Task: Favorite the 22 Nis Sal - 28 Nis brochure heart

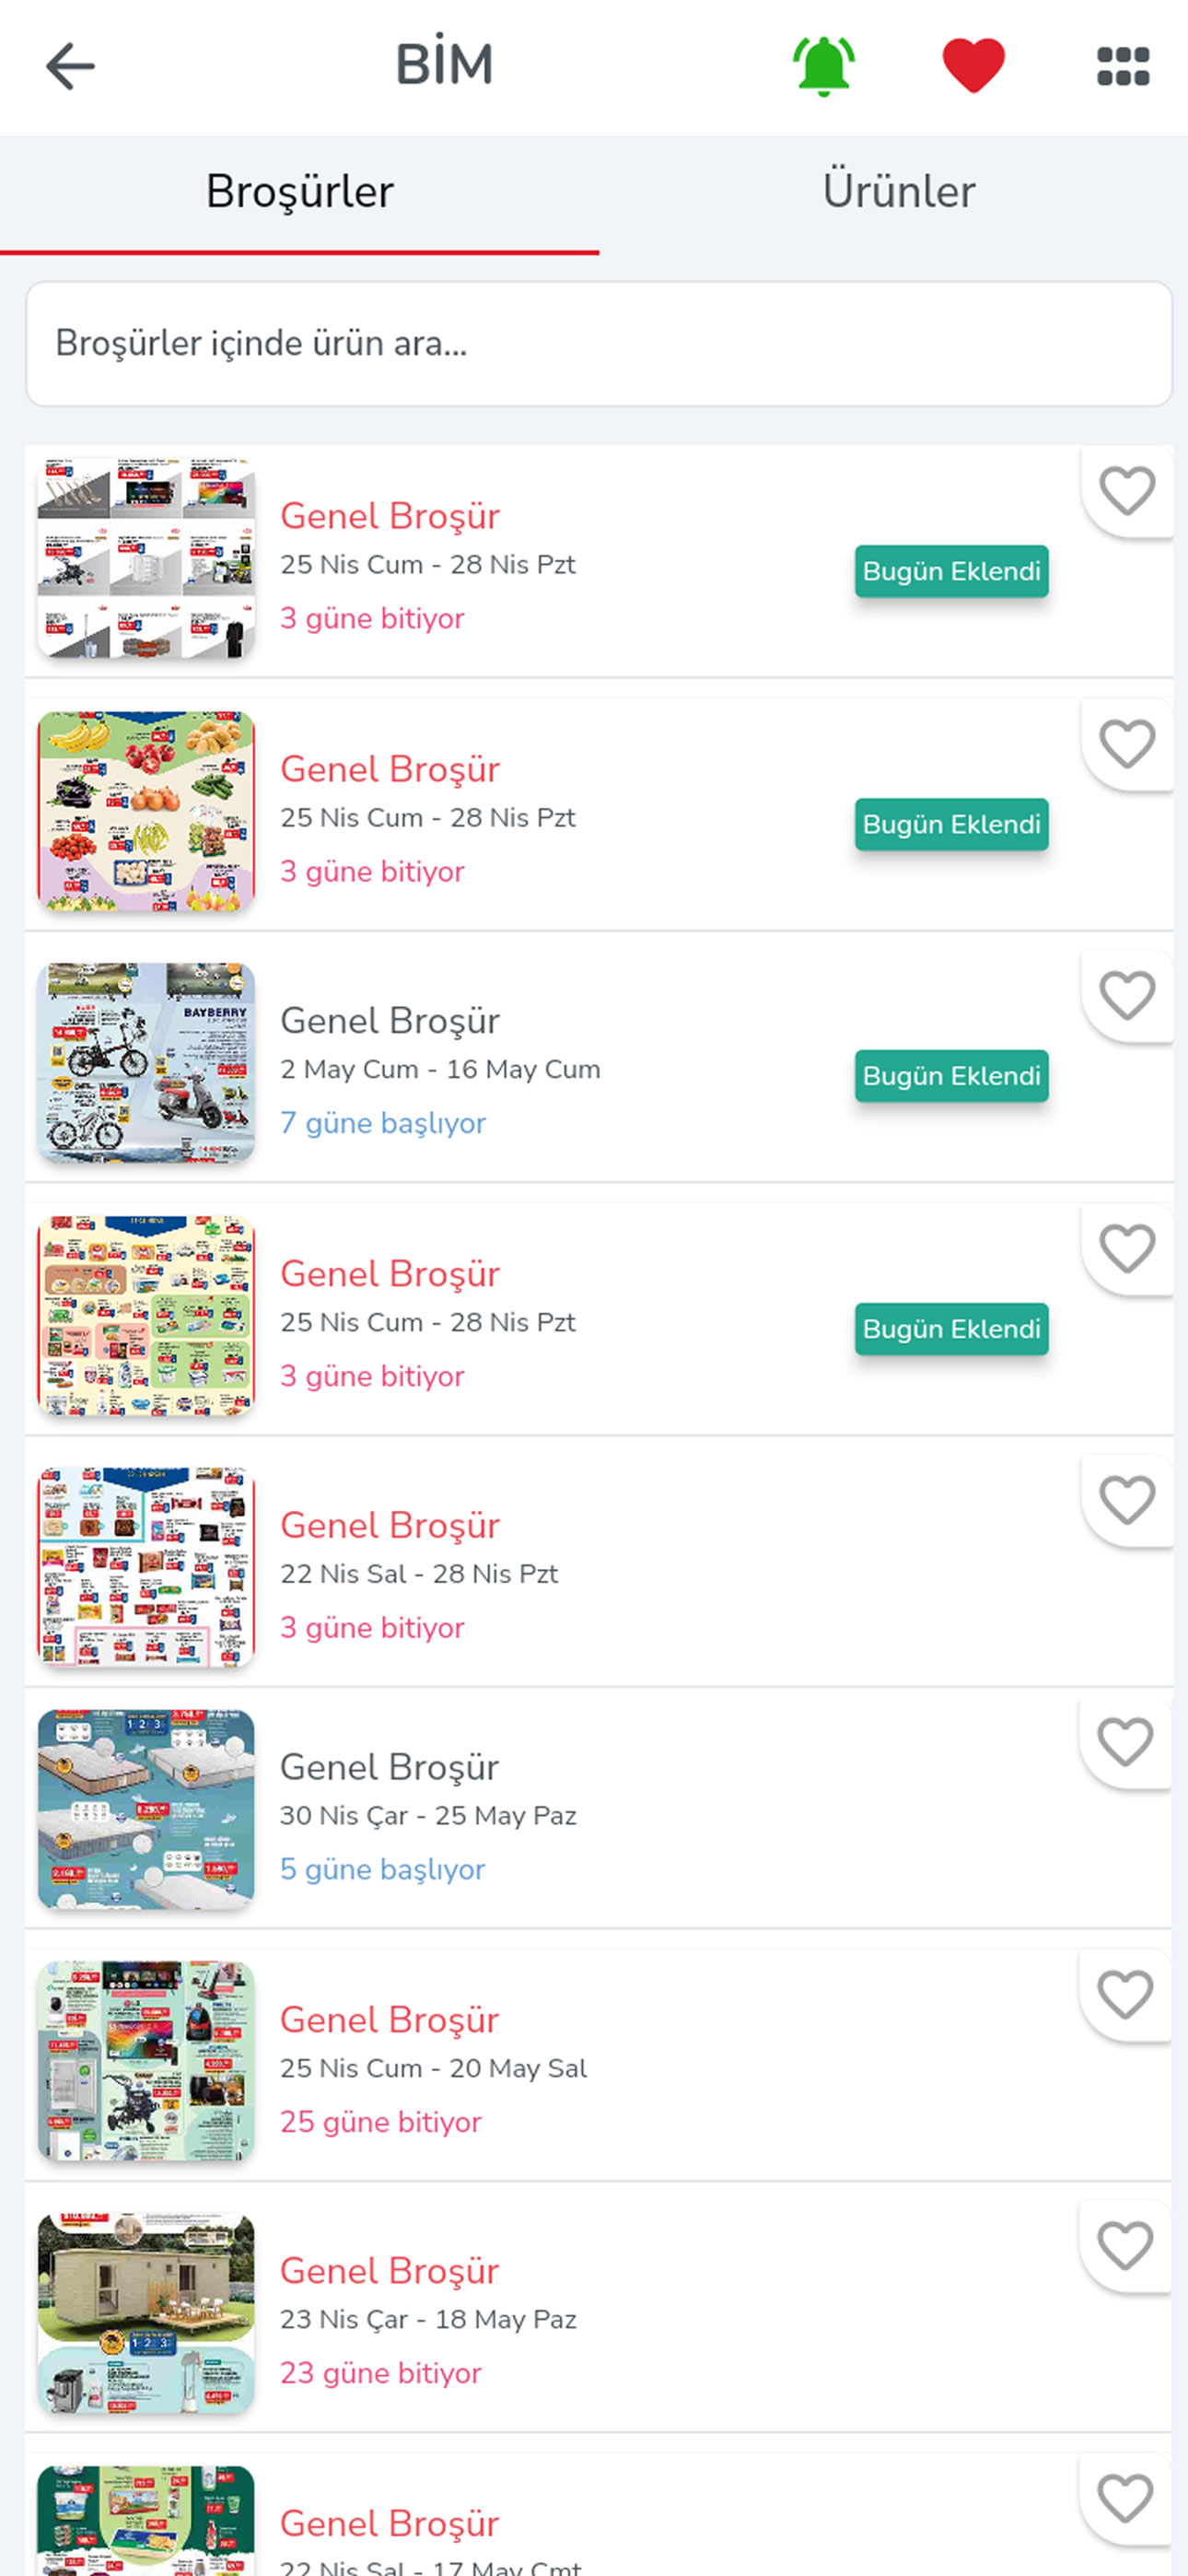Action: pos(1127,1500)
